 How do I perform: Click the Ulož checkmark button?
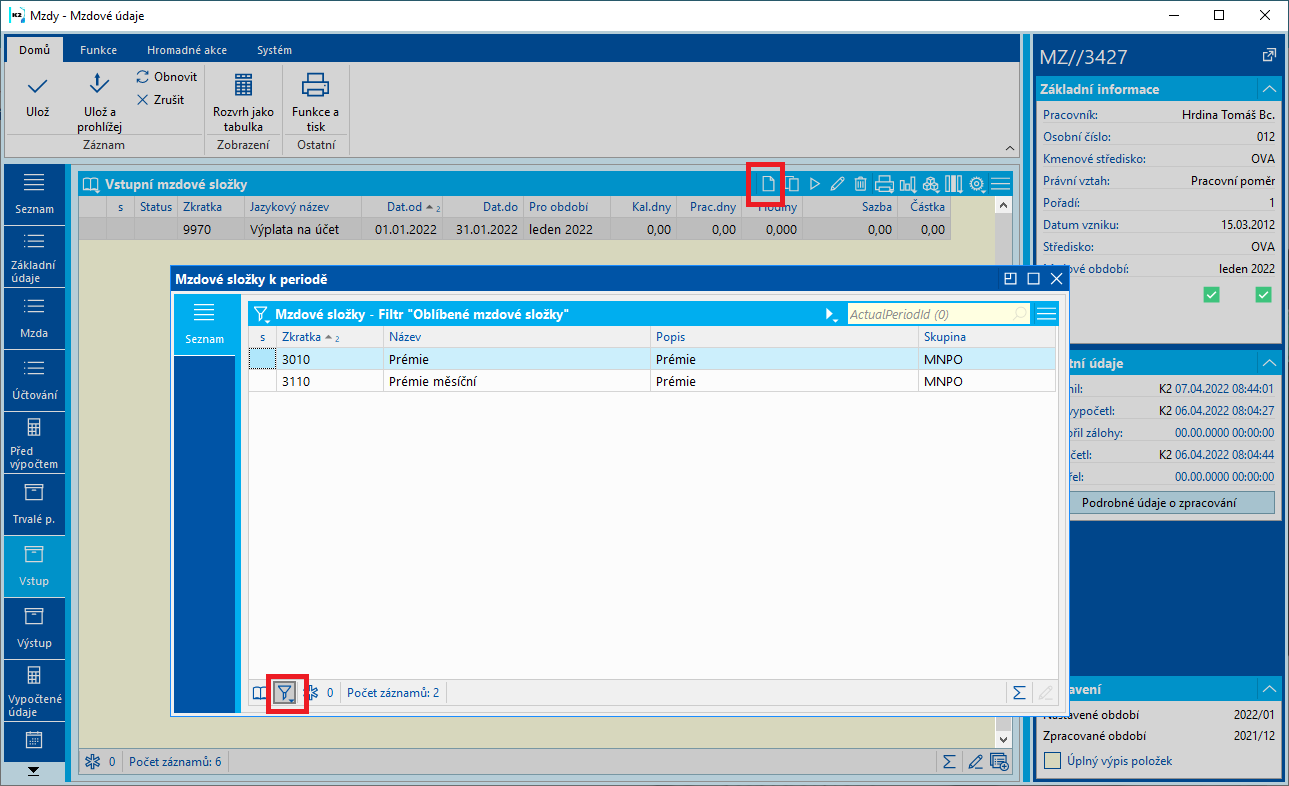[37, 97]
